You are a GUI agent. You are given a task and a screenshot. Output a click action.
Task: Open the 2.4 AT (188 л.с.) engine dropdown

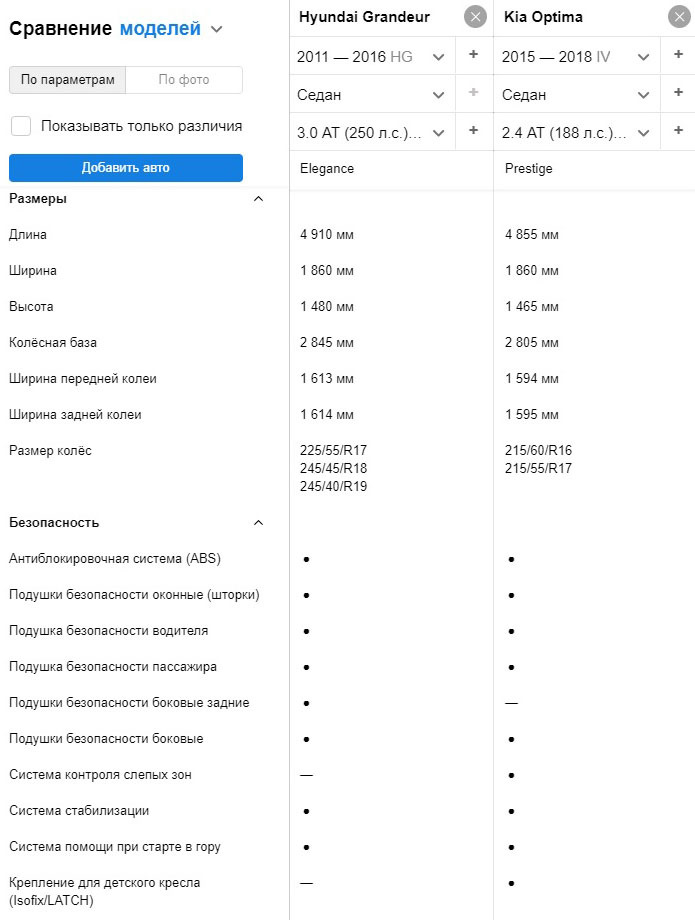pyautogui.click(x=577, y=133)
